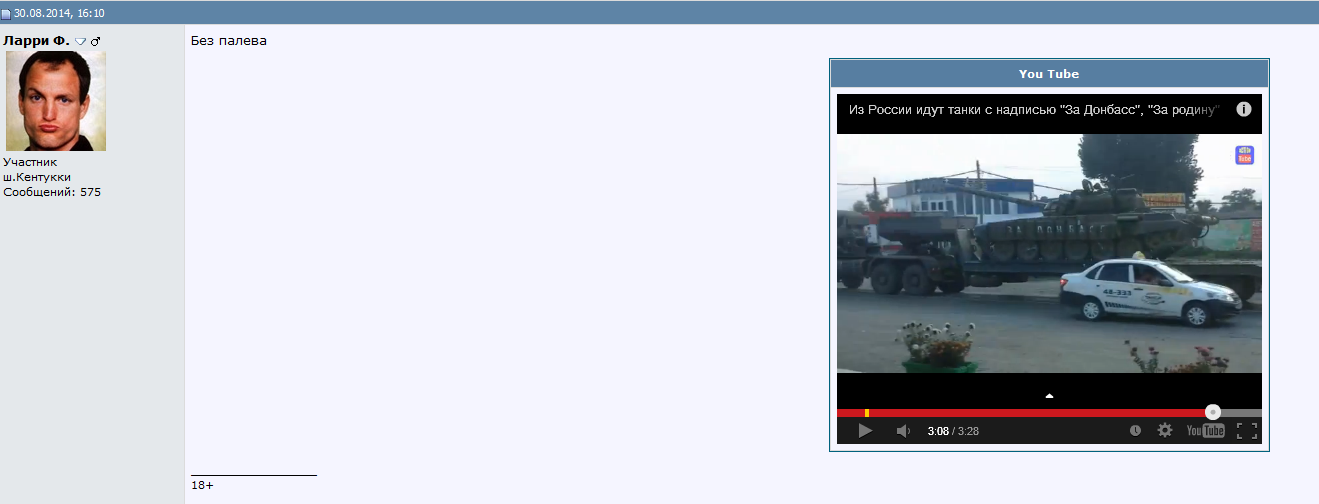Jump to the yellow marker on the timeline

point(867,413)
